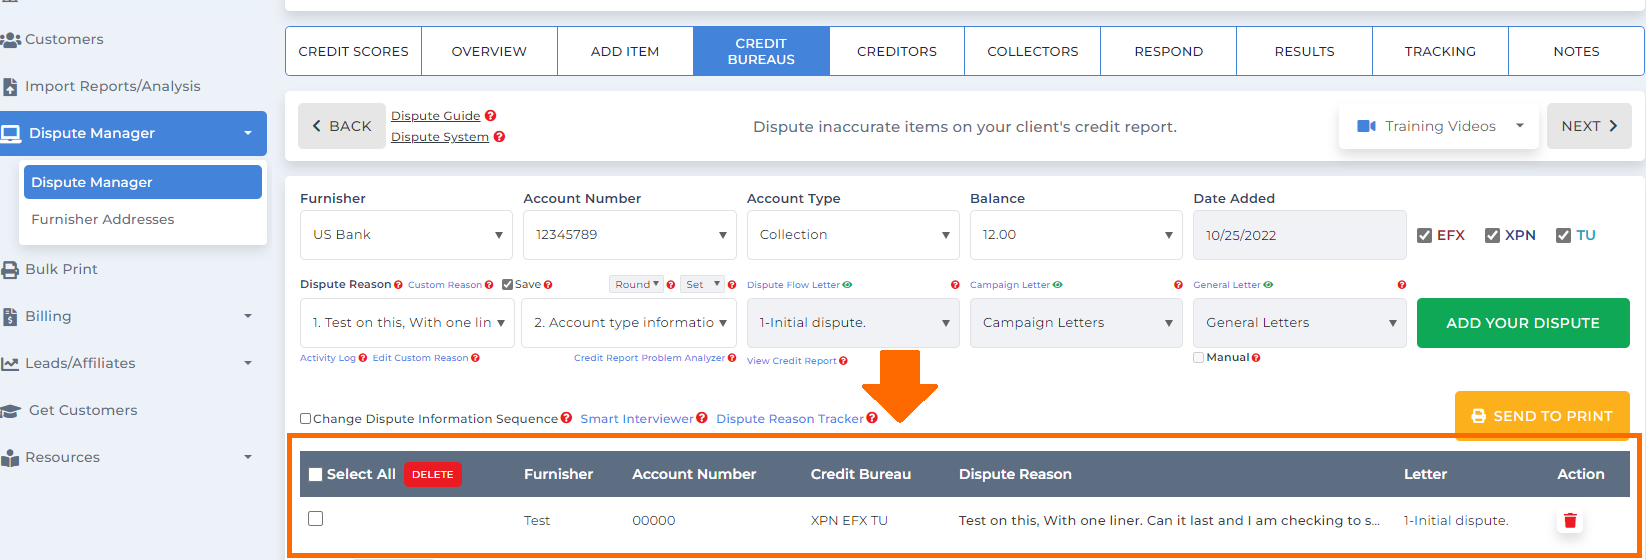This screenshot has width=1646, height=560.
Task: Click help icon next to Activity Log
Action: tap(363, 358)
